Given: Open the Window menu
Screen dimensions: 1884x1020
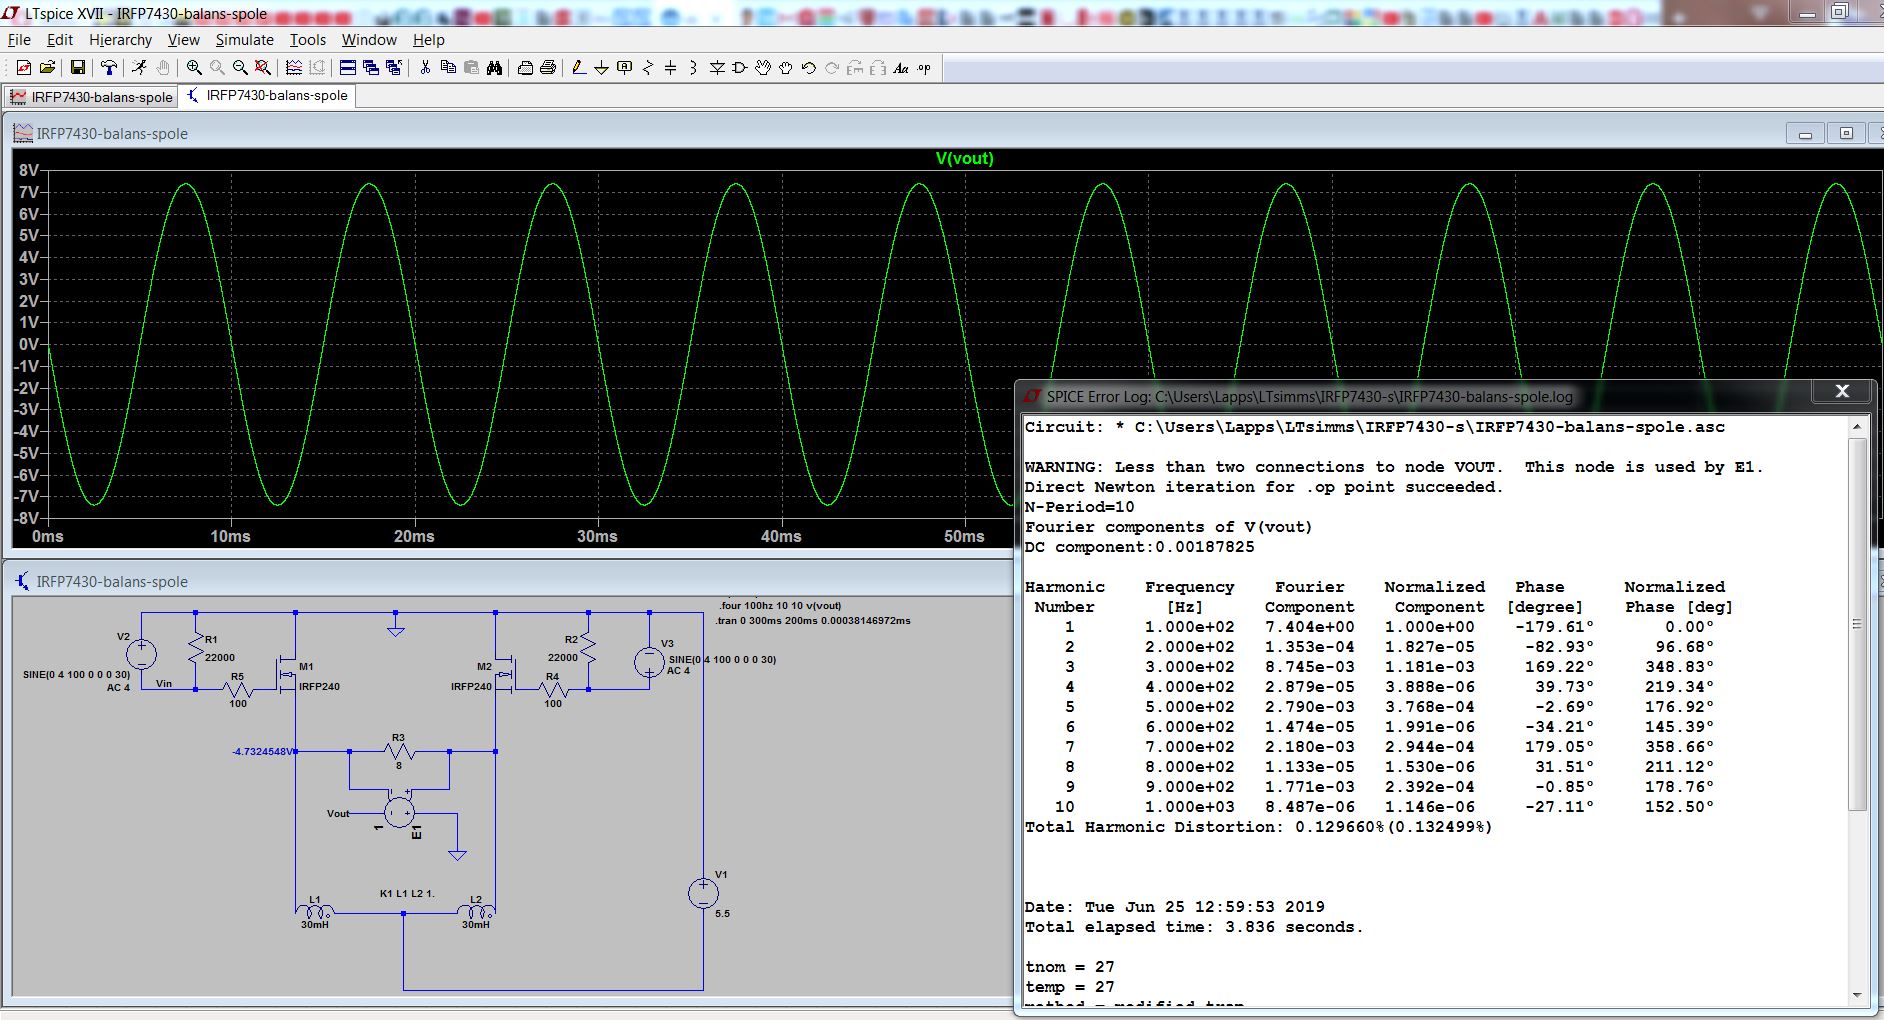Looking at the screenshot, I should [x=369, y=40].
